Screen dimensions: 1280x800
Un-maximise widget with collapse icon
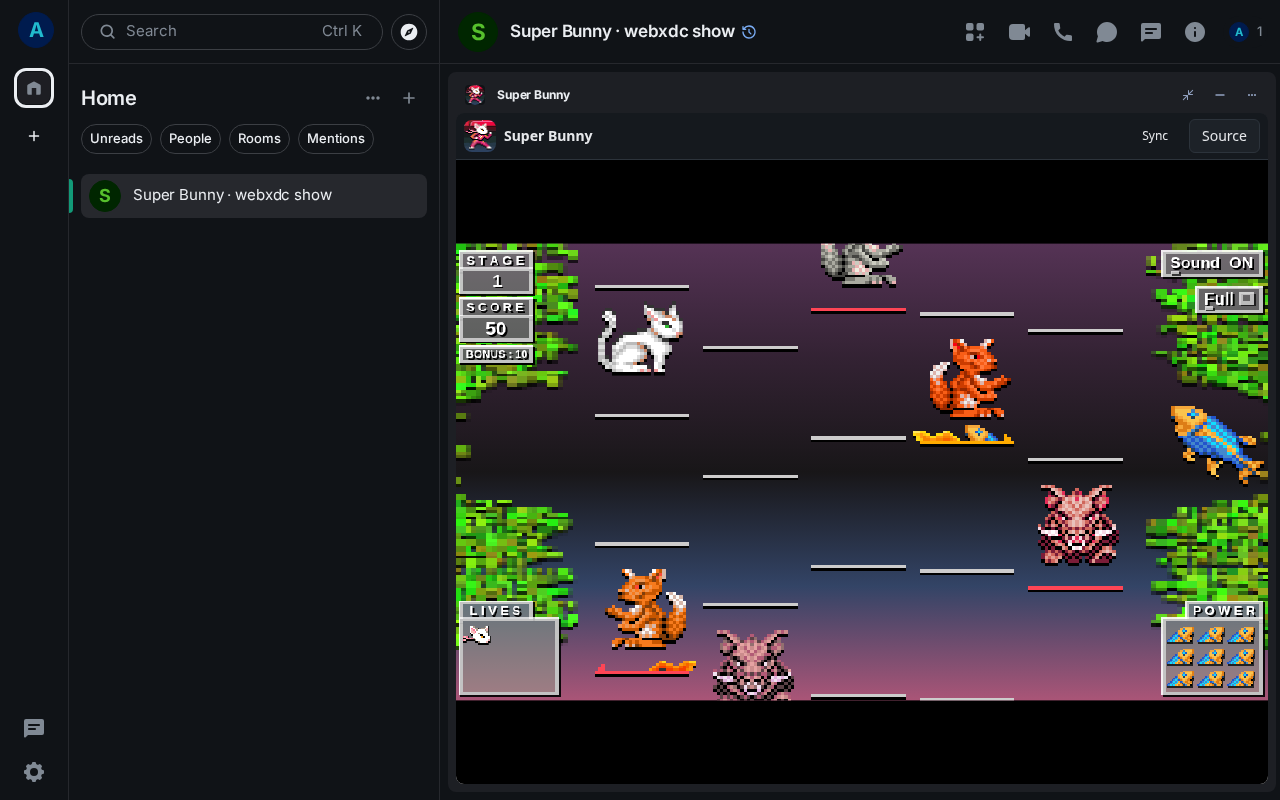point(1188,95)
